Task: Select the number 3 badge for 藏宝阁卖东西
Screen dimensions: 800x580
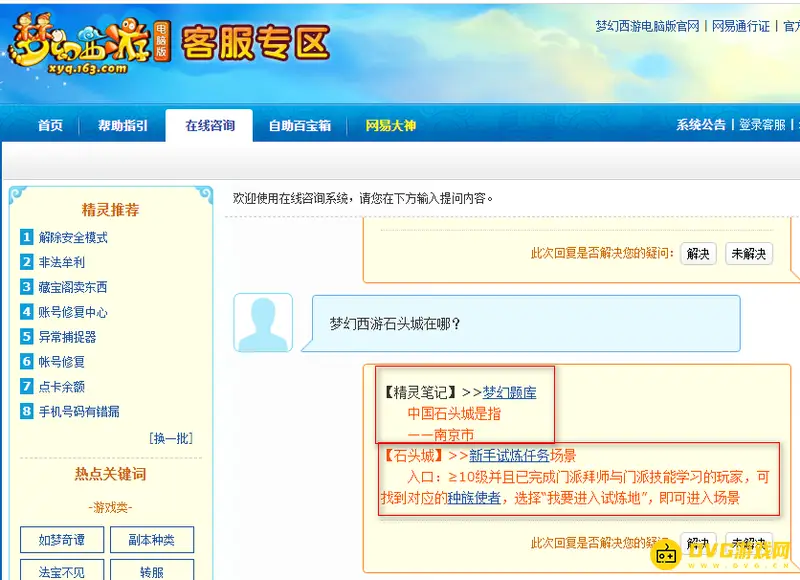Action: point(27,287)
